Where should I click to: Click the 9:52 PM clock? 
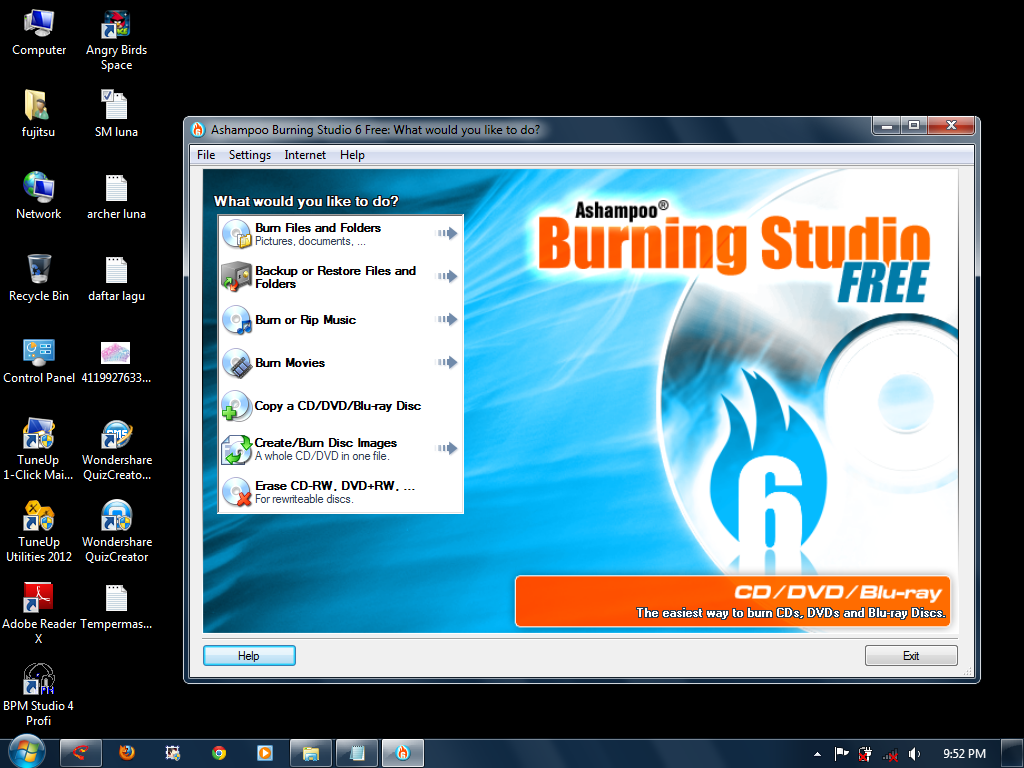tap(964, 754)
